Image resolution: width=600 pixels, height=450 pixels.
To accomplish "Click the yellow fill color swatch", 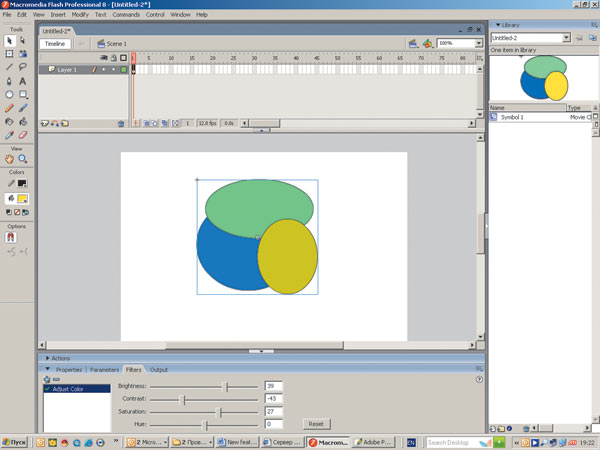I will click(22, 199).
